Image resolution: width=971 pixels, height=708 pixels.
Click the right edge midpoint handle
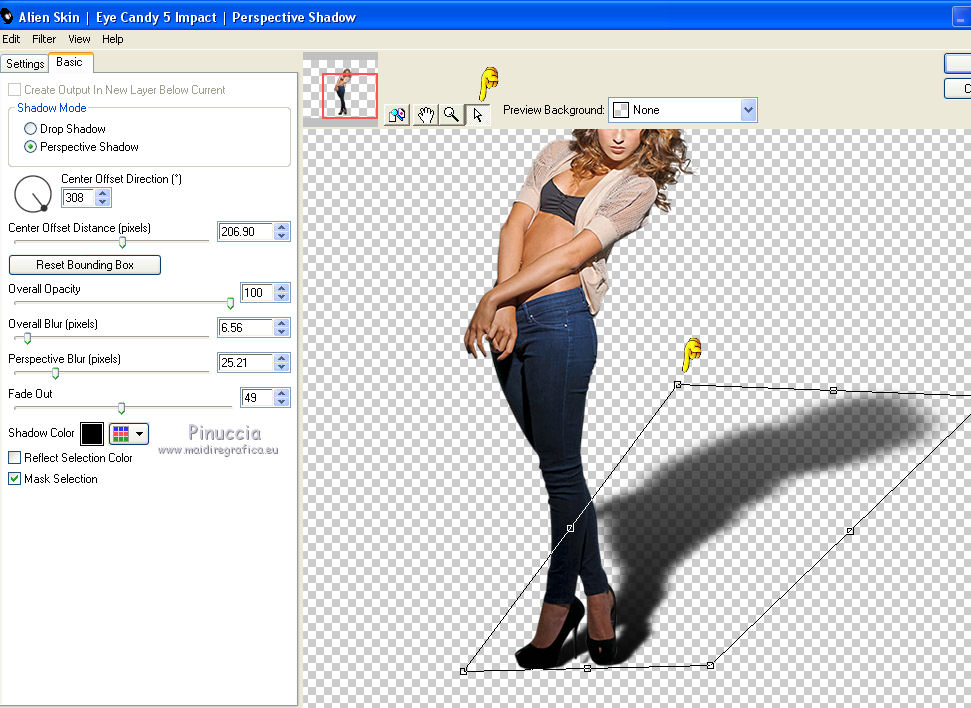(x=850, y=530)
